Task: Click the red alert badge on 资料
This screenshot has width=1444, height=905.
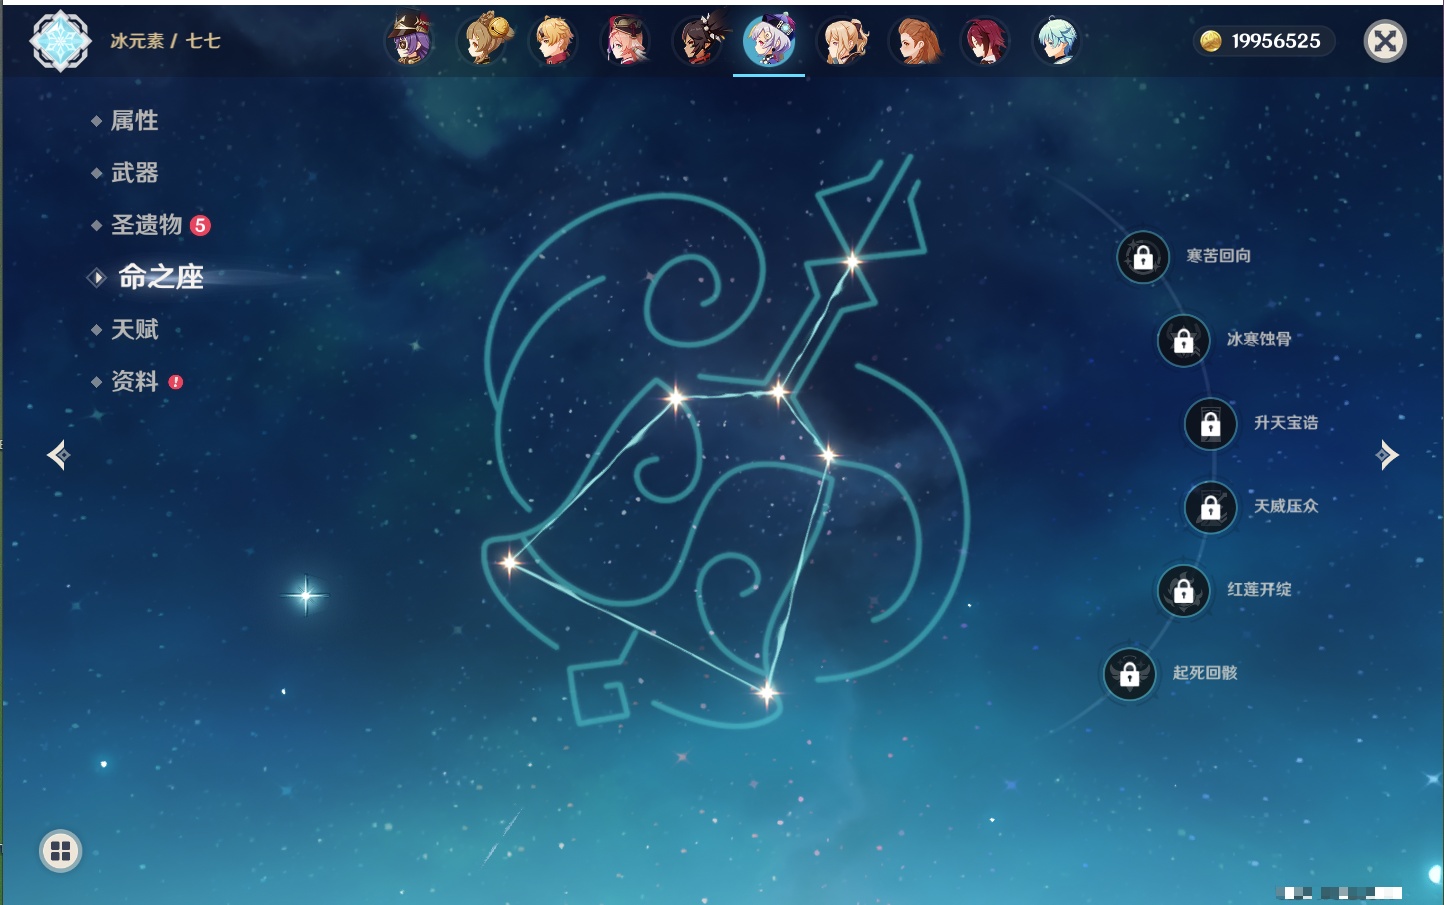Action: point(176,382)
